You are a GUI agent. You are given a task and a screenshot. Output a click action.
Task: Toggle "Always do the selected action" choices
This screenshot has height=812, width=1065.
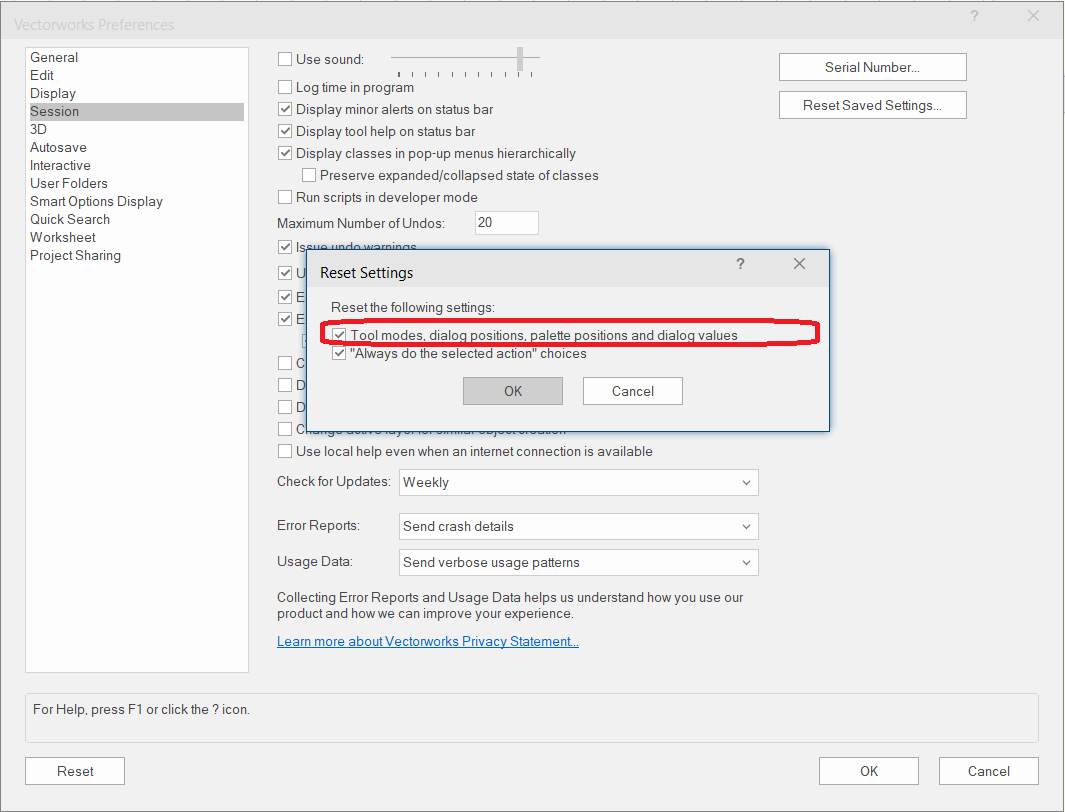340,353
